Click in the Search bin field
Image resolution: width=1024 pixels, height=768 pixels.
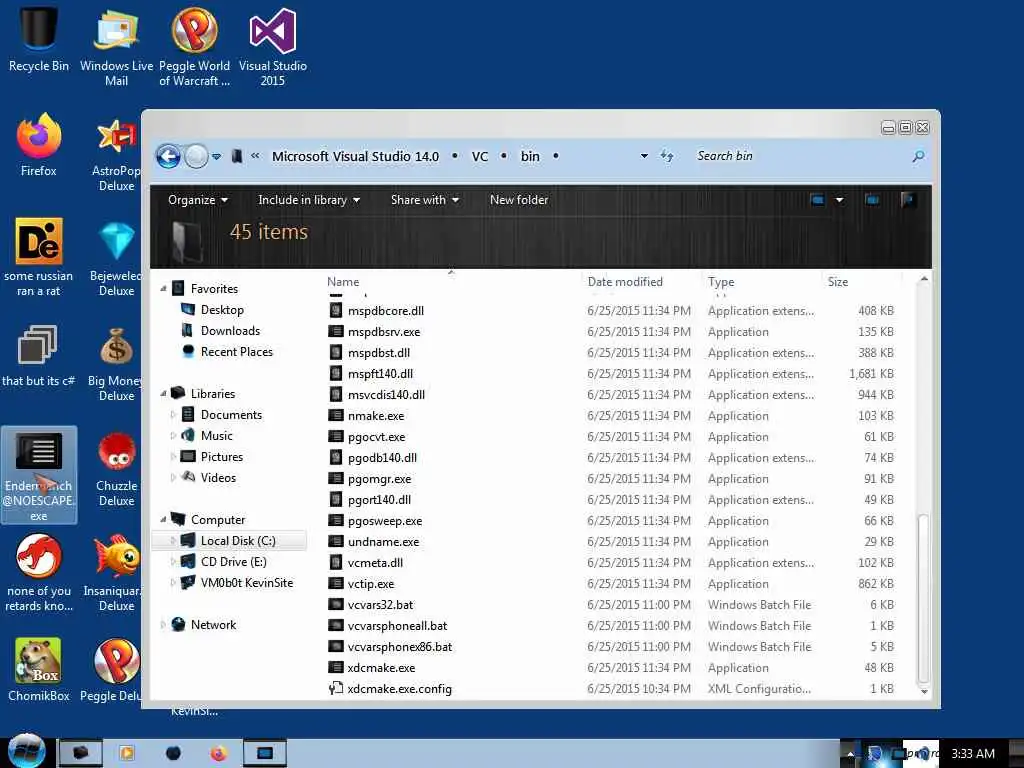tap(800, 156)
